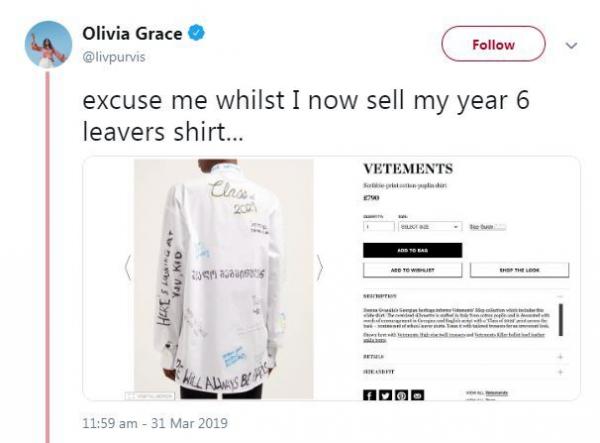600x443 pixels.
Task: Expand the Details section plus
Action: click(x=560, y=357)
